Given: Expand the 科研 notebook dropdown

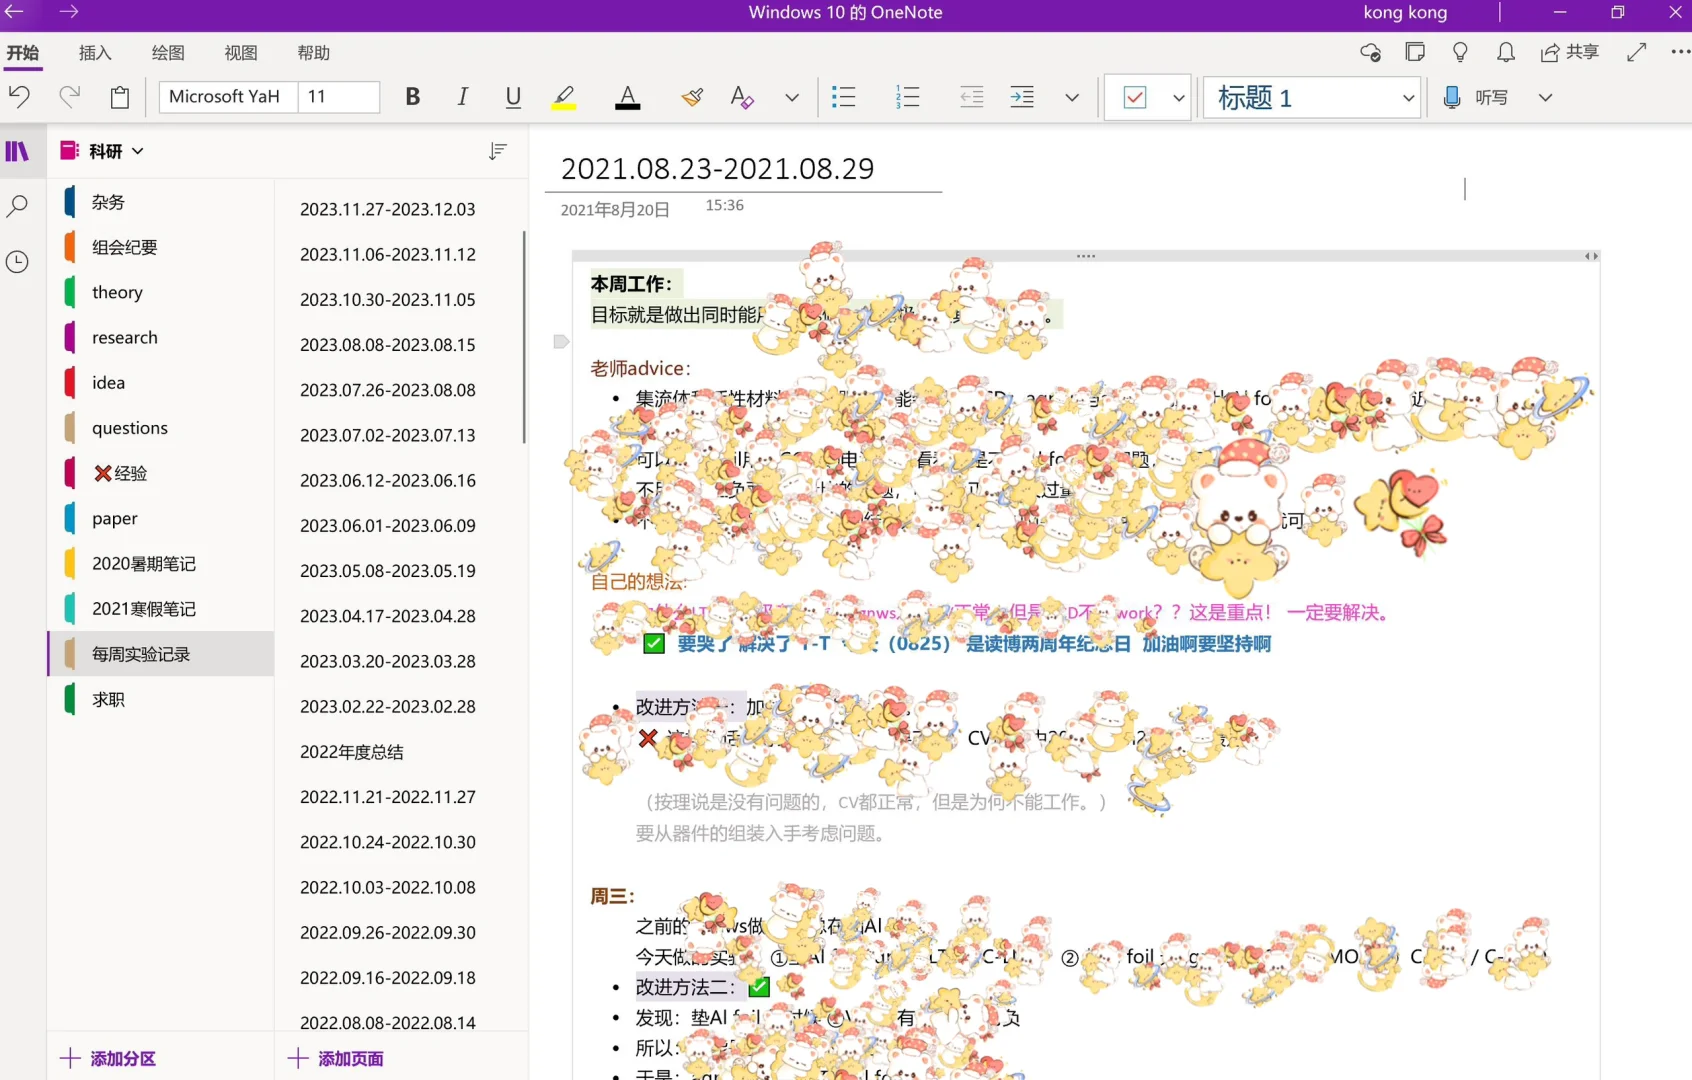Looking at the screenshot, I should click(x=139, y=150).
